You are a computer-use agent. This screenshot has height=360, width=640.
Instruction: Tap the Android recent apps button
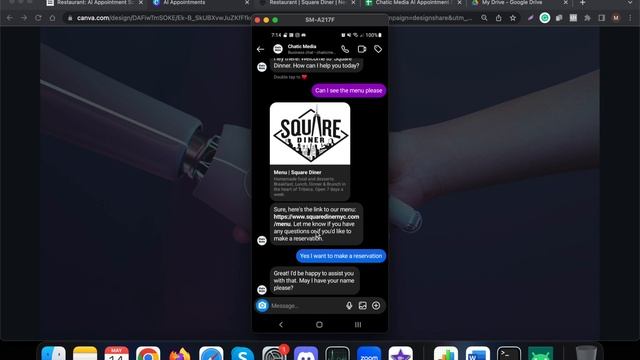click(x=358, y=324)
